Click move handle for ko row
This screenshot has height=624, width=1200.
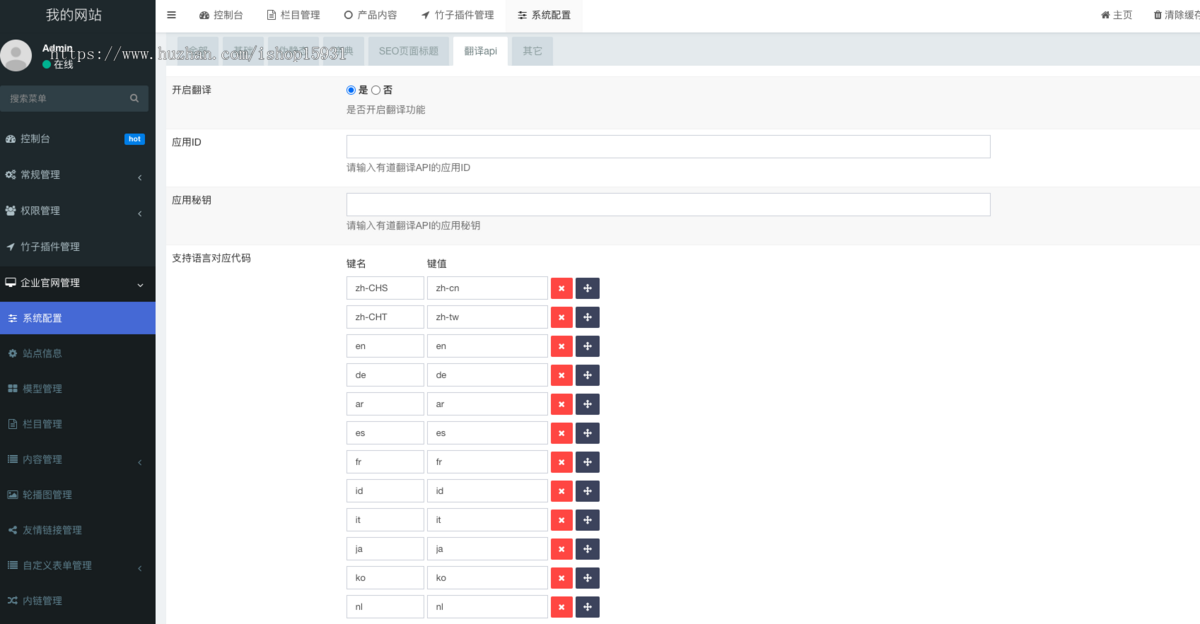click(x=587, y=578)
